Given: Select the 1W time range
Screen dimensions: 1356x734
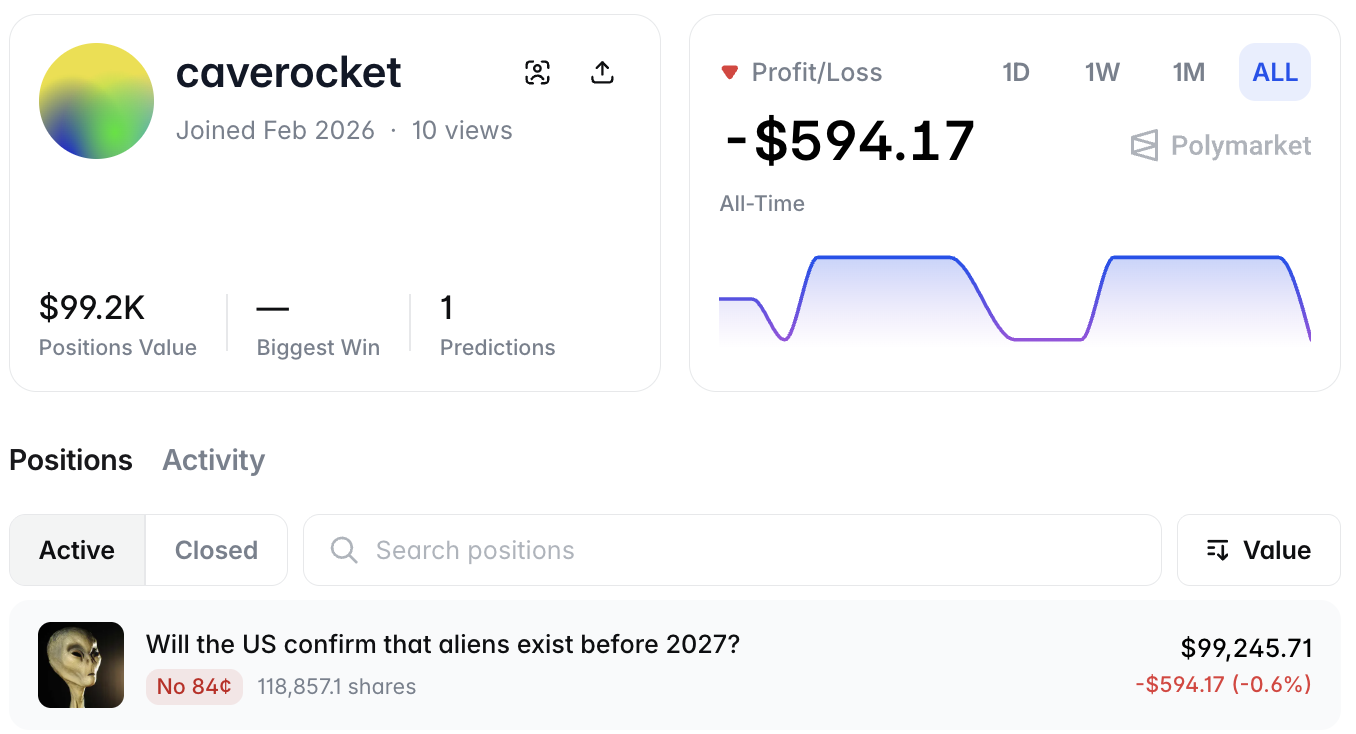Looking at the screenshot, I should point(1102,72).
